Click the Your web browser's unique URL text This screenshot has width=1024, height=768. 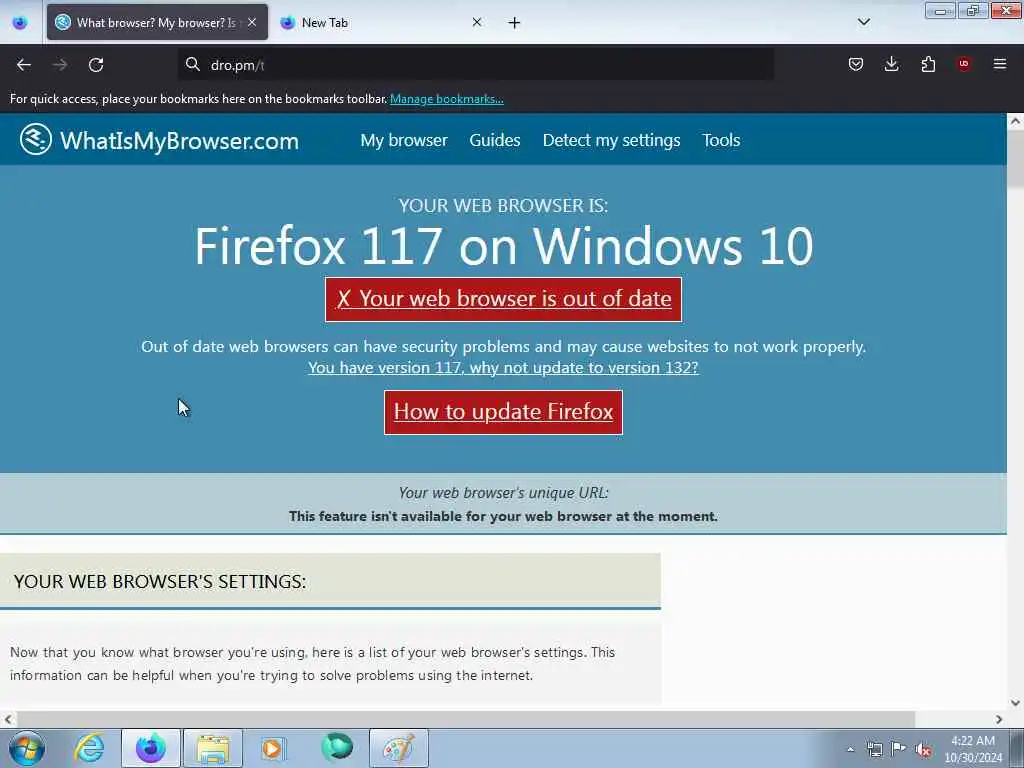504,493
